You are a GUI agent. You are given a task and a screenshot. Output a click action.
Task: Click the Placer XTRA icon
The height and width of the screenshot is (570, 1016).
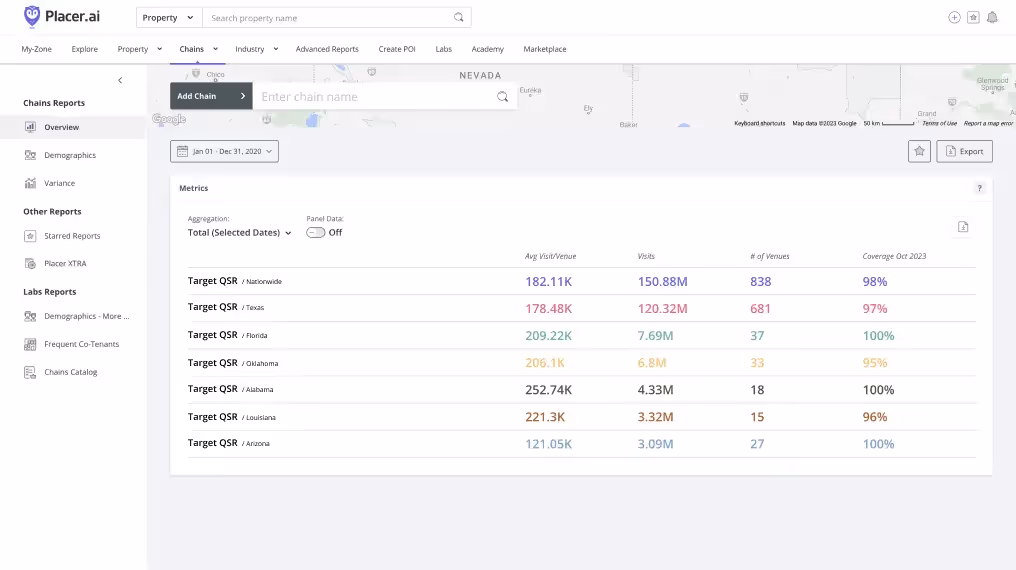click(x=30, y=264)
